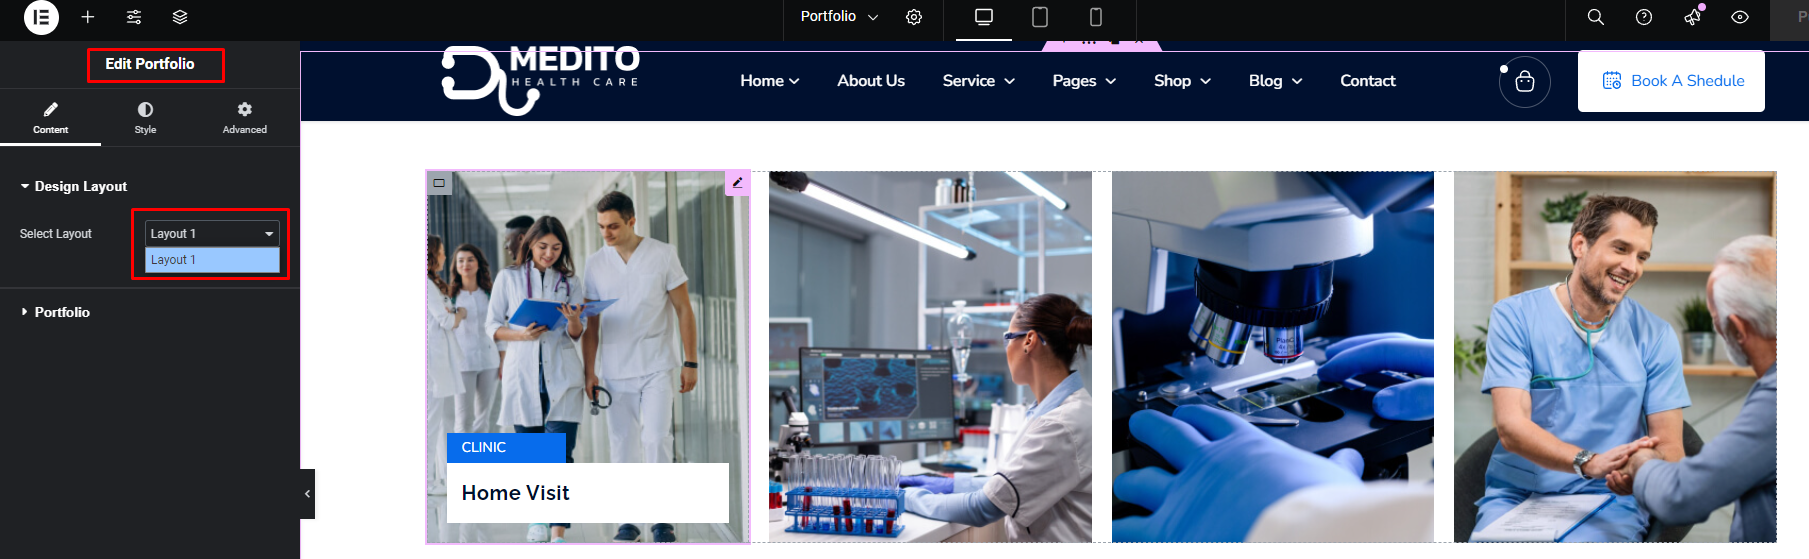Open the Structure layers icon
The height and width of the screenshot is (559, 1809).
coord(180,17)
